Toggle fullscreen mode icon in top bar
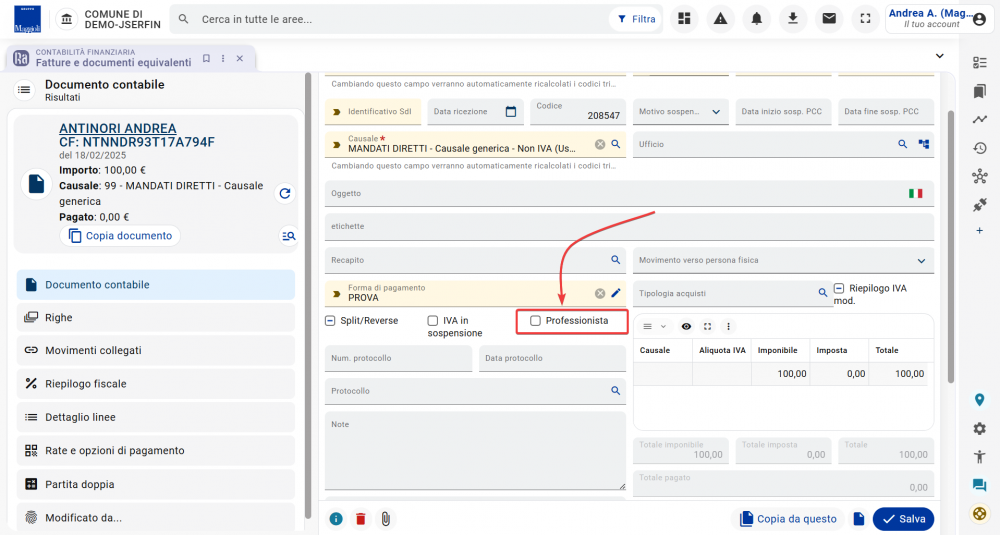This screenshot has width=1000, height=535. [x=865, y=18]
